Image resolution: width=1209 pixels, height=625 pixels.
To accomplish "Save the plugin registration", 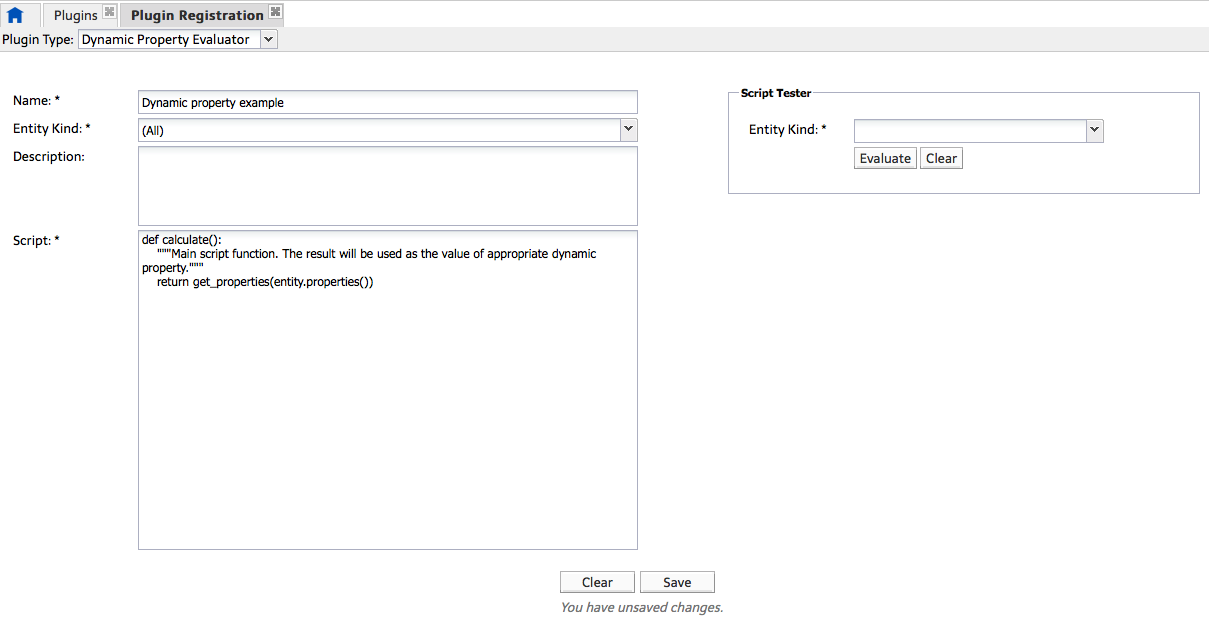I will 677,582.
